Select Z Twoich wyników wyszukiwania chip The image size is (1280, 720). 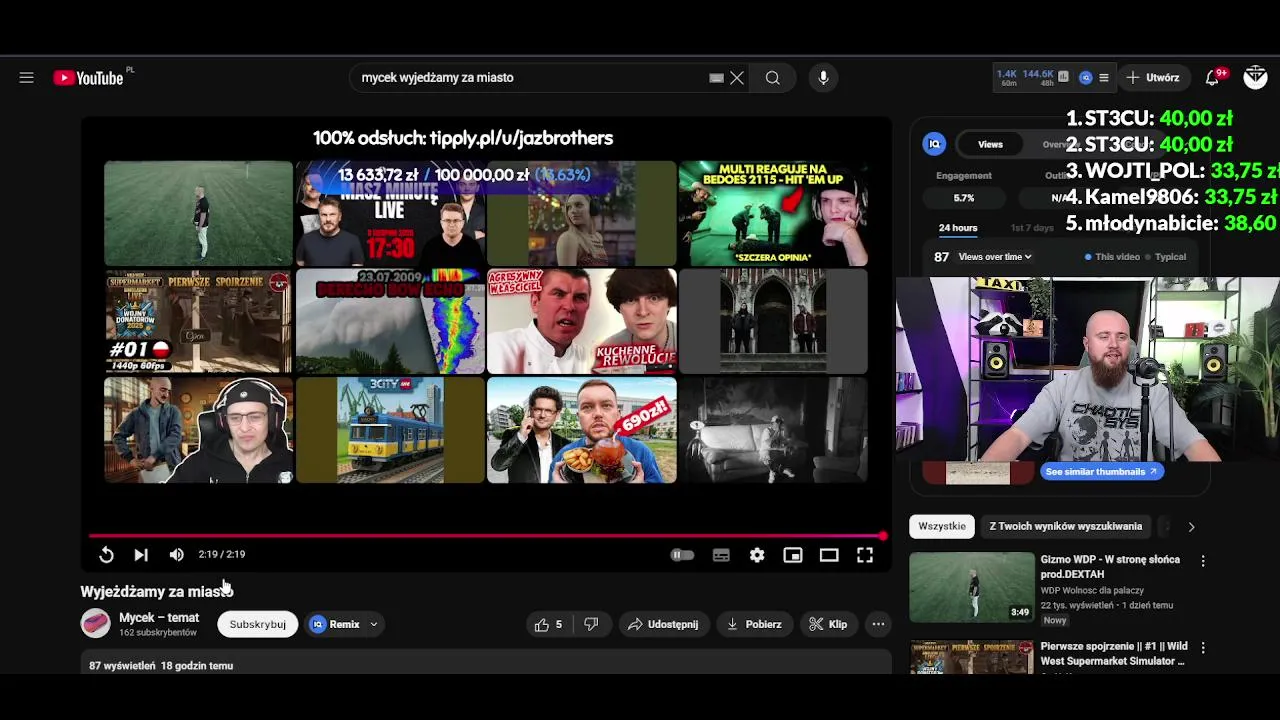tap(1065, 526)
